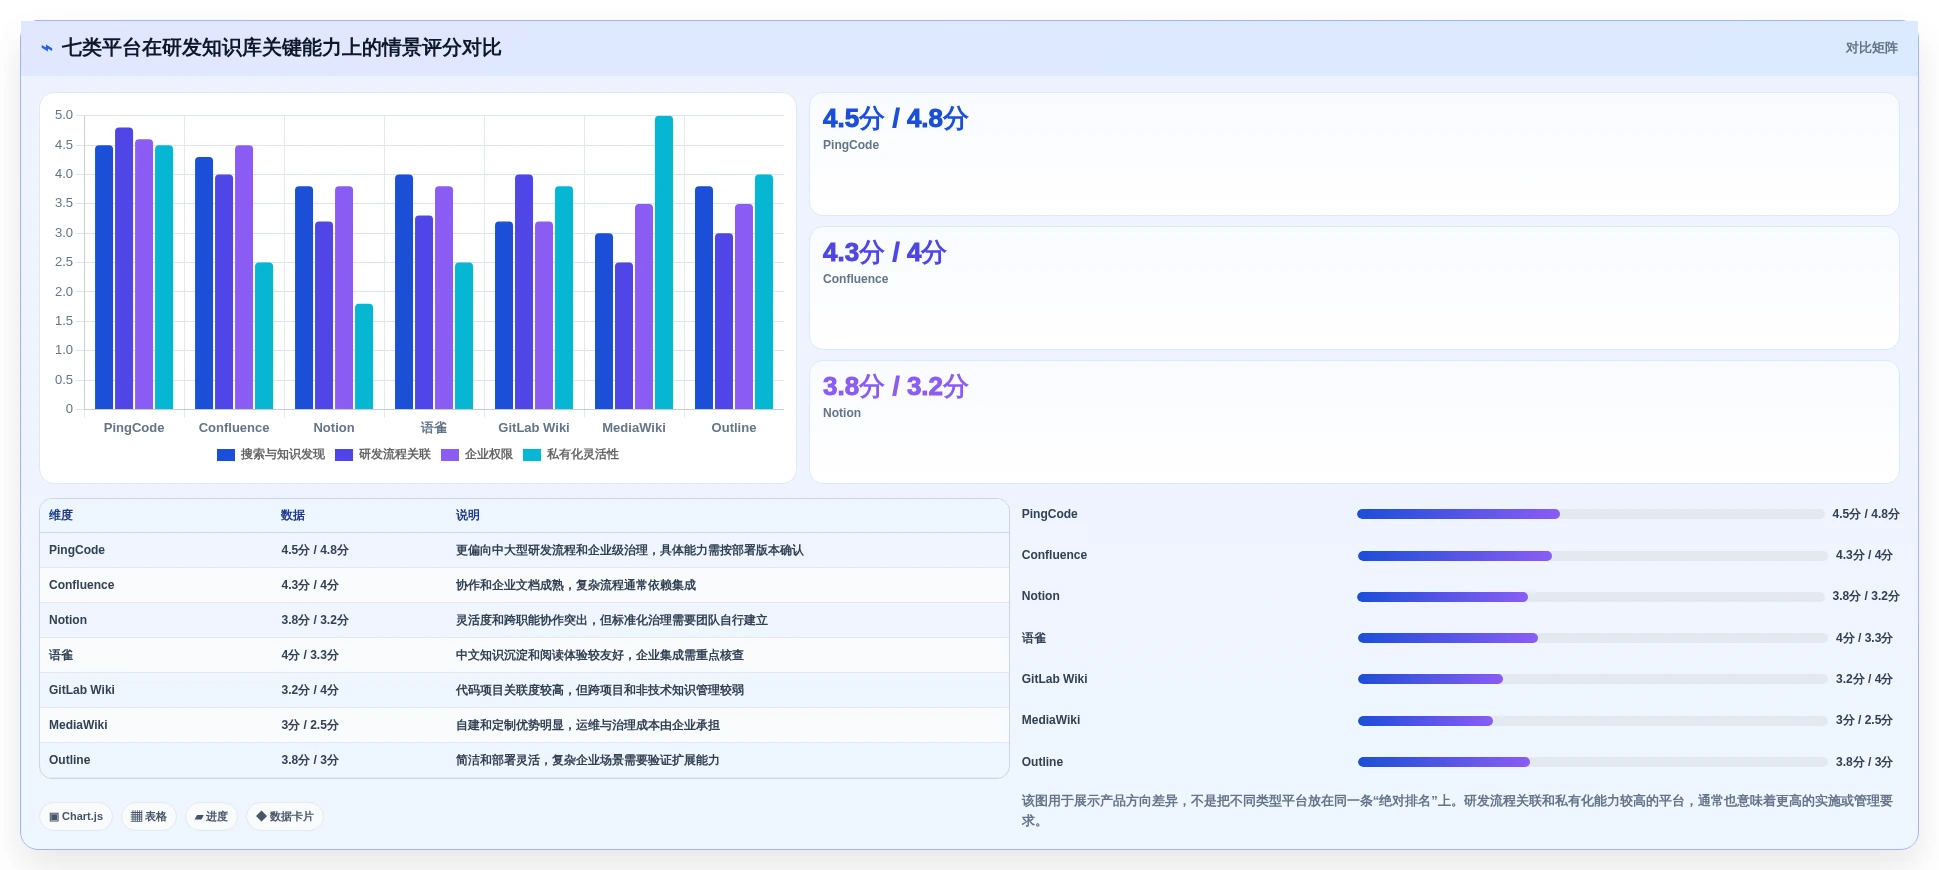The width and height of the screenshot is (1939, 870).
Task: Click the Outline label on the chart axis
Action: pyautogui.click(x=734, y=428)
